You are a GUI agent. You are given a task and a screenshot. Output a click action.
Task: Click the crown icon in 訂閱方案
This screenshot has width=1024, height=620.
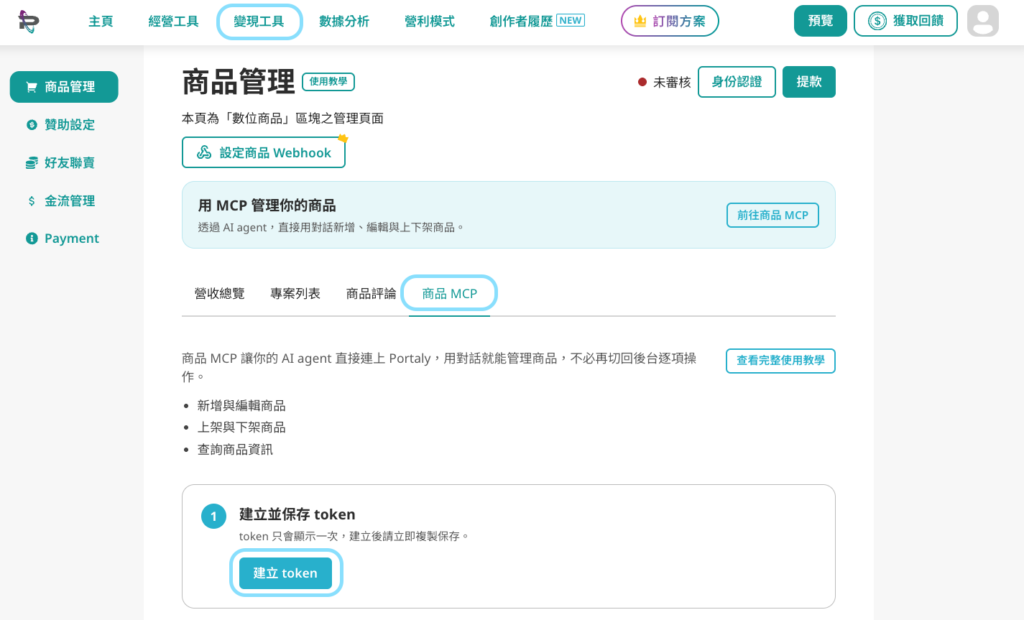pos(640,21)
